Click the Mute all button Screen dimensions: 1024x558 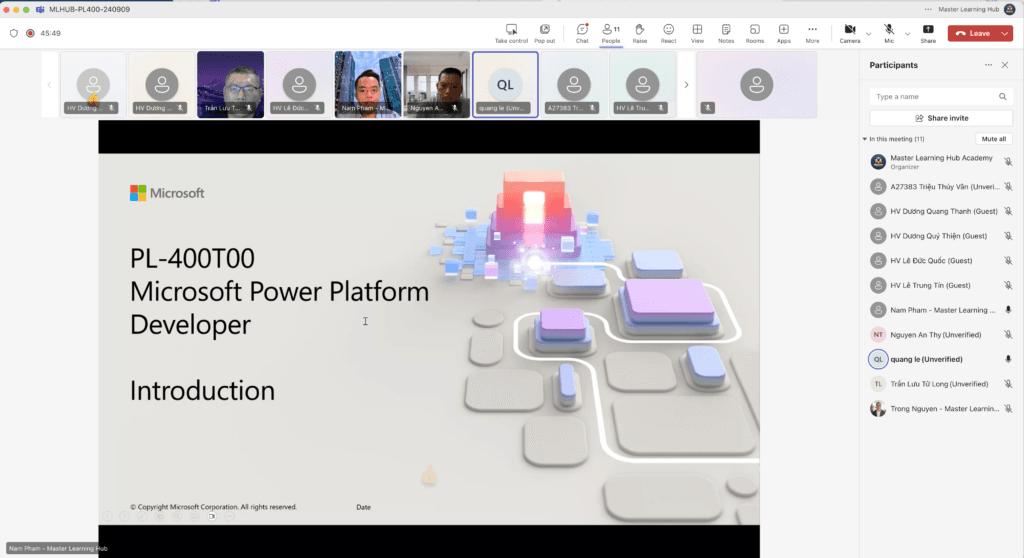pyautogui.click(x=993, y=139)
